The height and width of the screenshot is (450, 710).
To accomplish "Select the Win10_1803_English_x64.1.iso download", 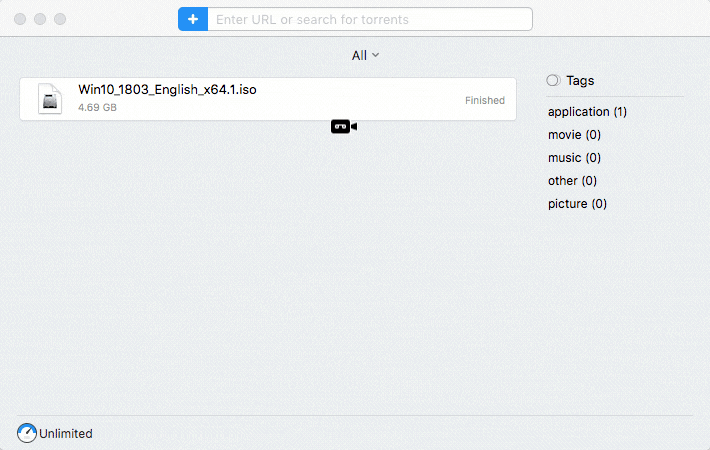I will click(268, 99).
